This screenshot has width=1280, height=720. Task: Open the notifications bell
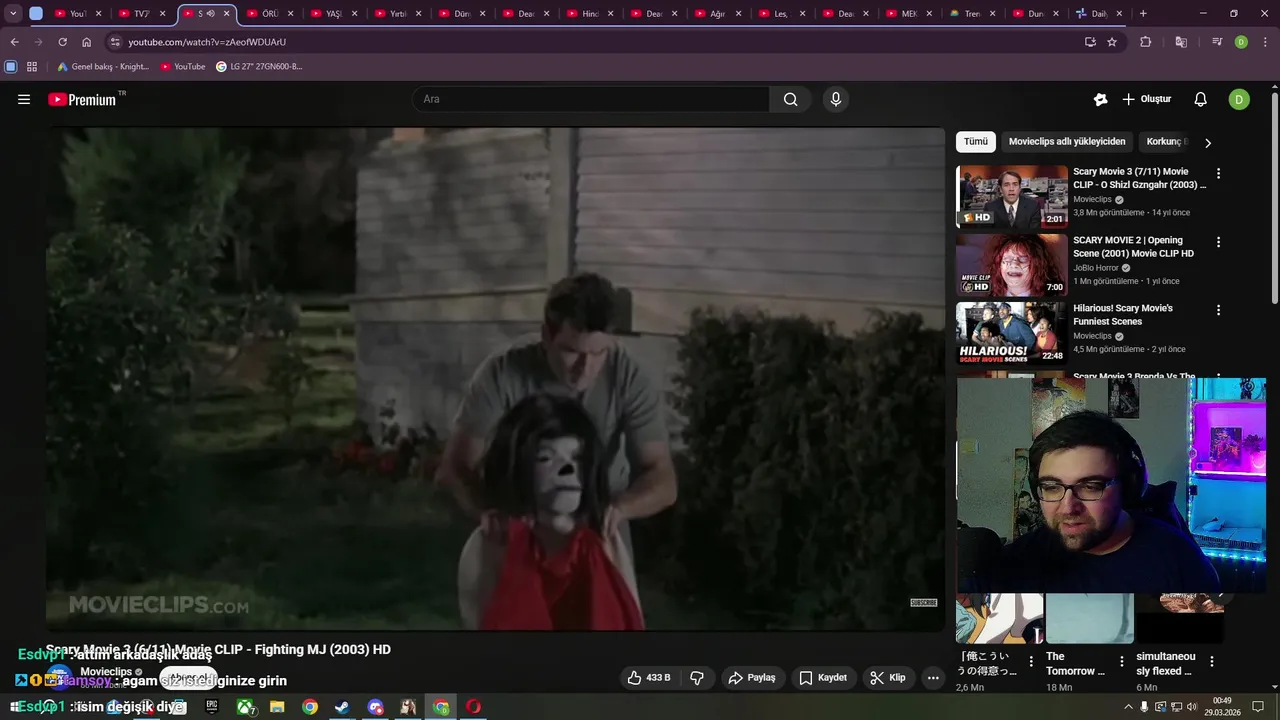1201,99
